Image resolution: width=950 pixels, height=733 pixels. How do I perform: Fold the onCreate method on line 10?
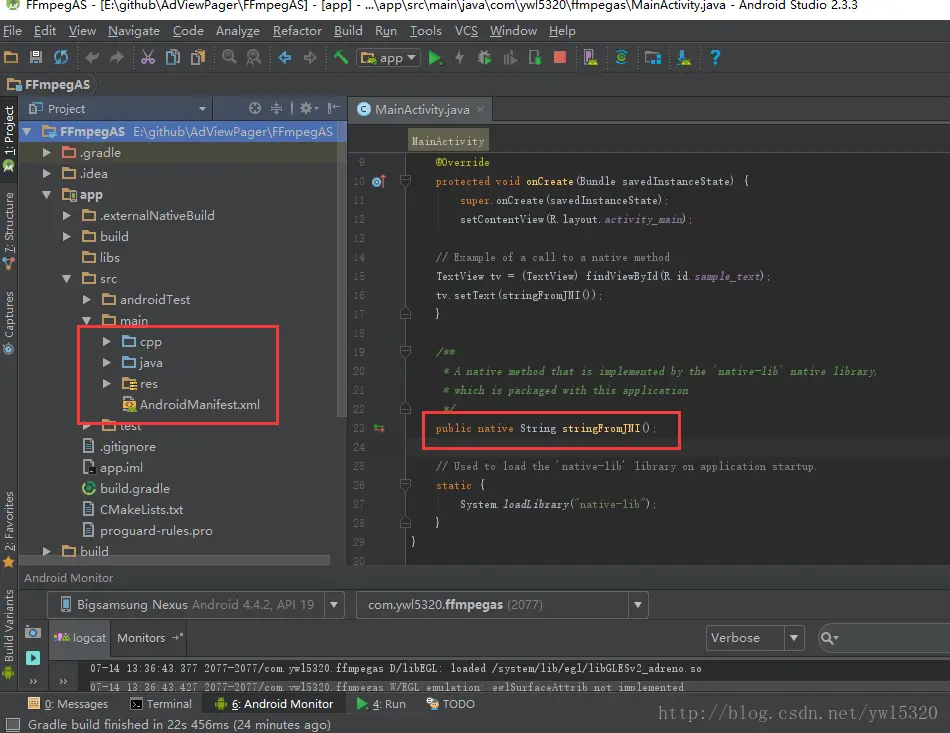pos(405,181)
